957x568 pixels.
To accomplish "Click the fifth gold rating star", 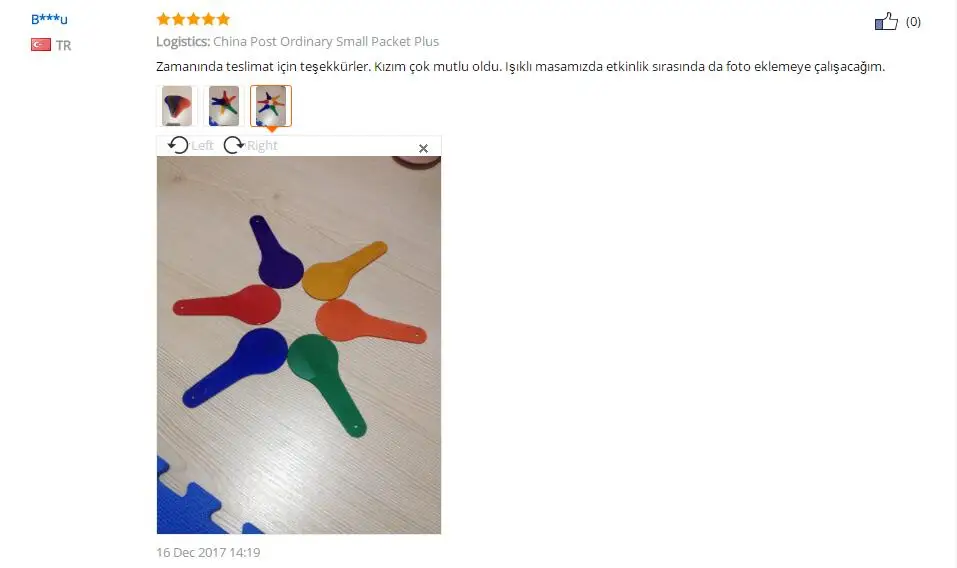I will click(x=223, y=19).
